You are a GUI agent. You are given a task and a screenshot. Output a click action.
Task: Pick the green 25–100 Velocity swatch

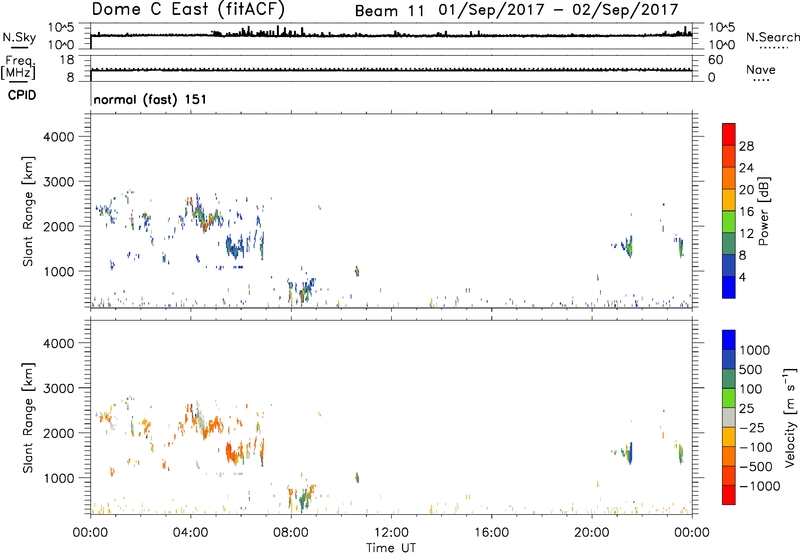coord(729,398)
